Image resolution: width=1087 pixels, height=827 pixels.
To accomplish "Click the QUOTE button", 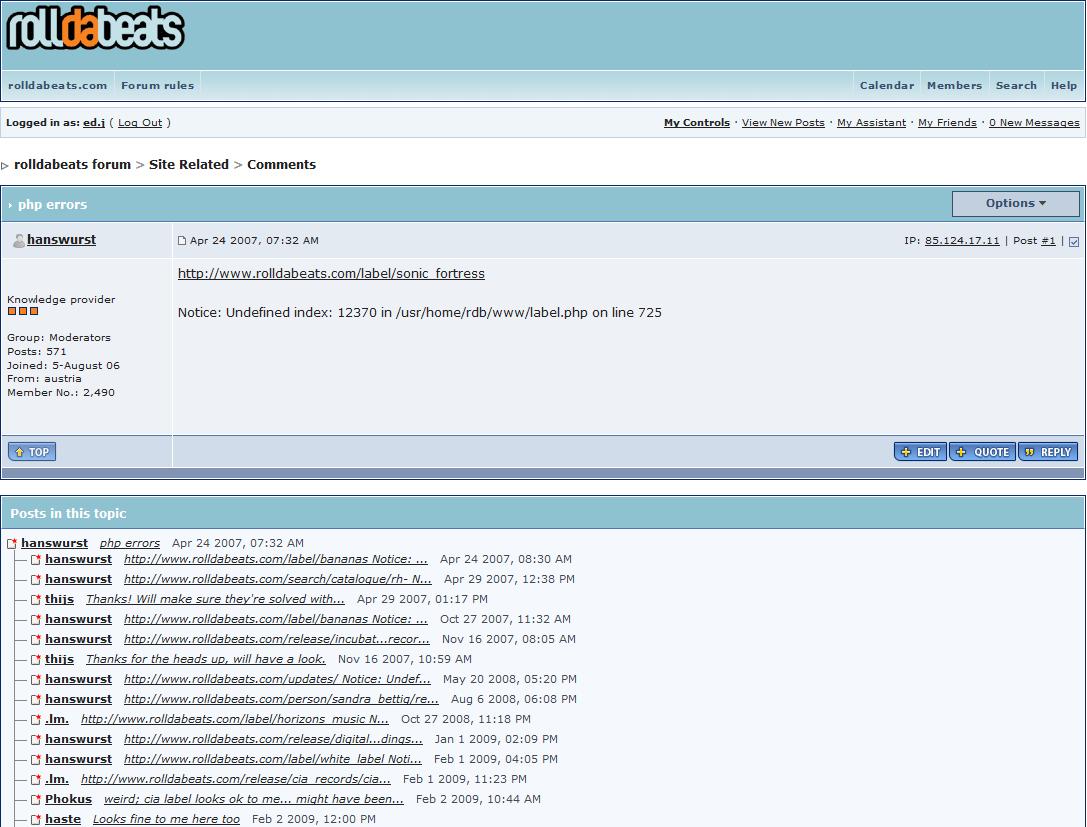I will tap(982, 452).
